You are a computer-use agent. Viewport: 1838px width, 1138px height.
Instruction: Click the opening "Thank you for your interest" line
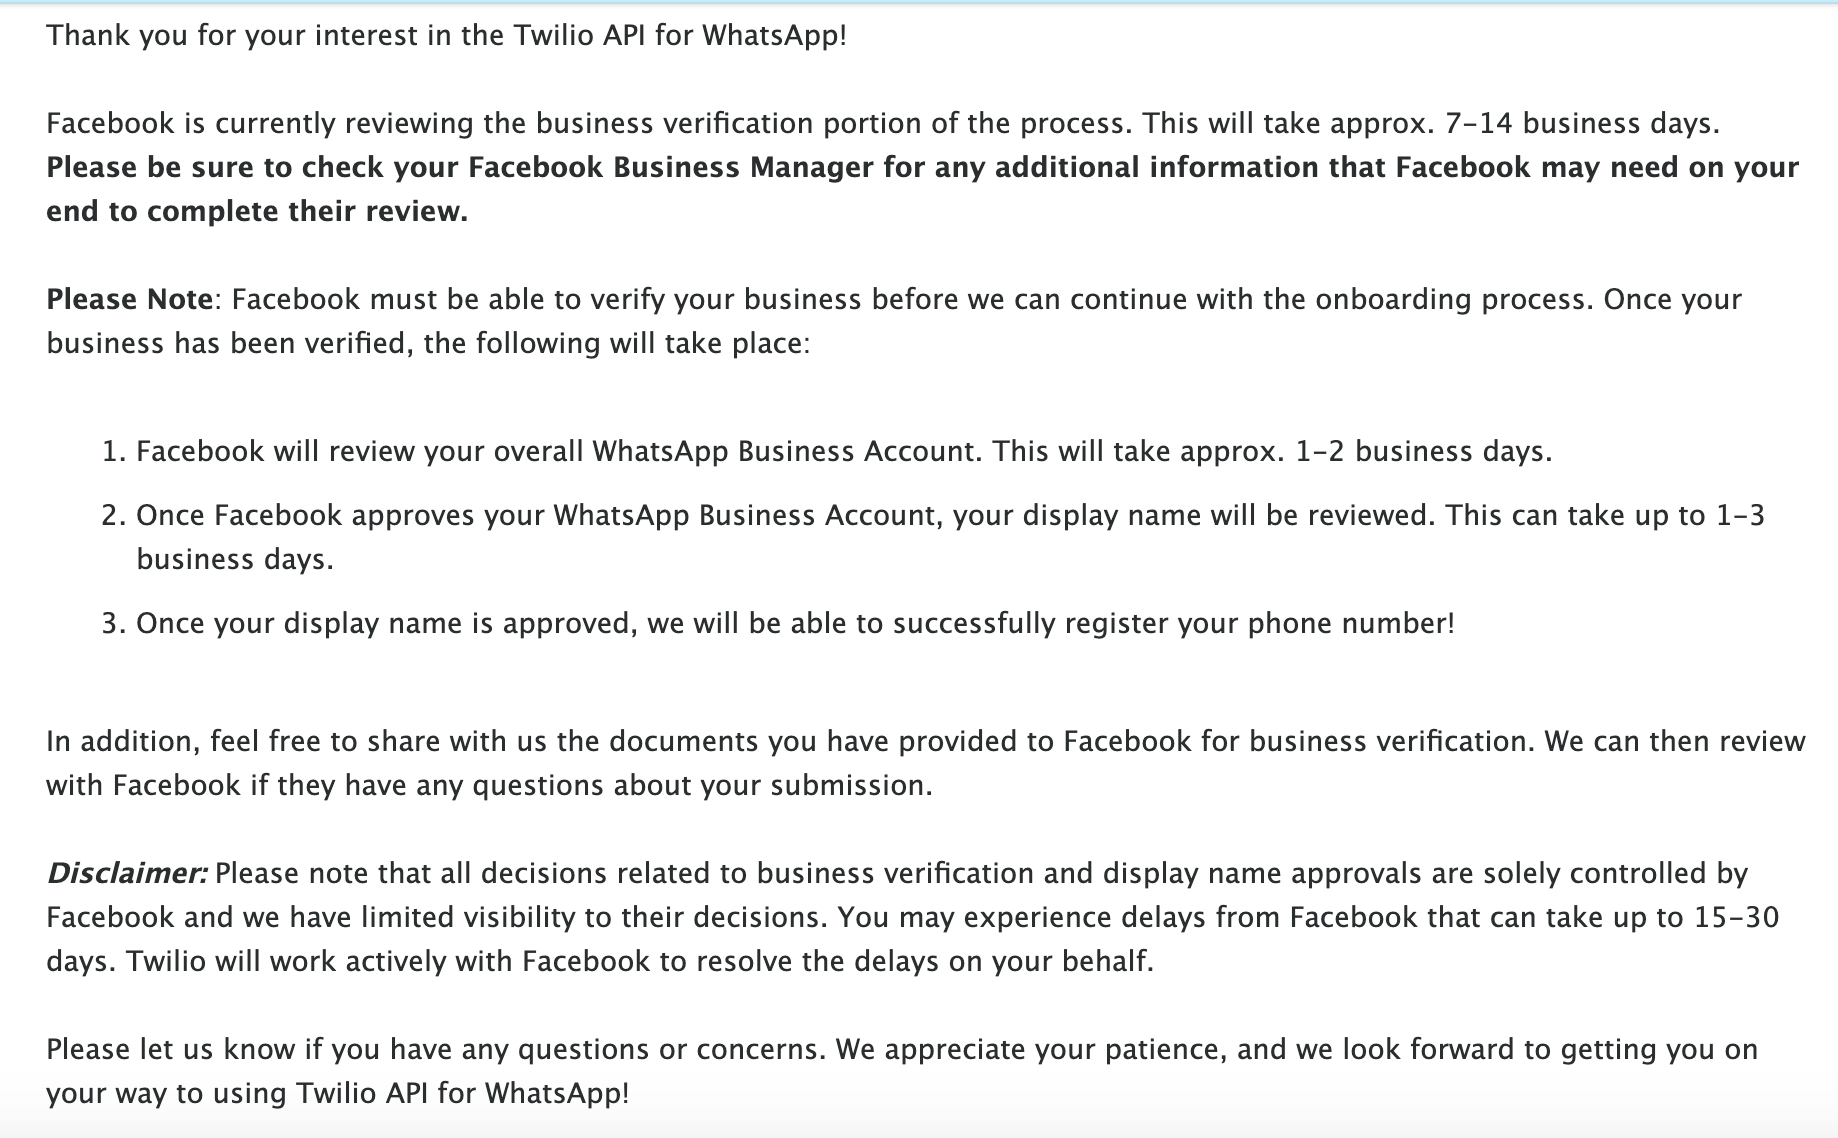(446, 36)
